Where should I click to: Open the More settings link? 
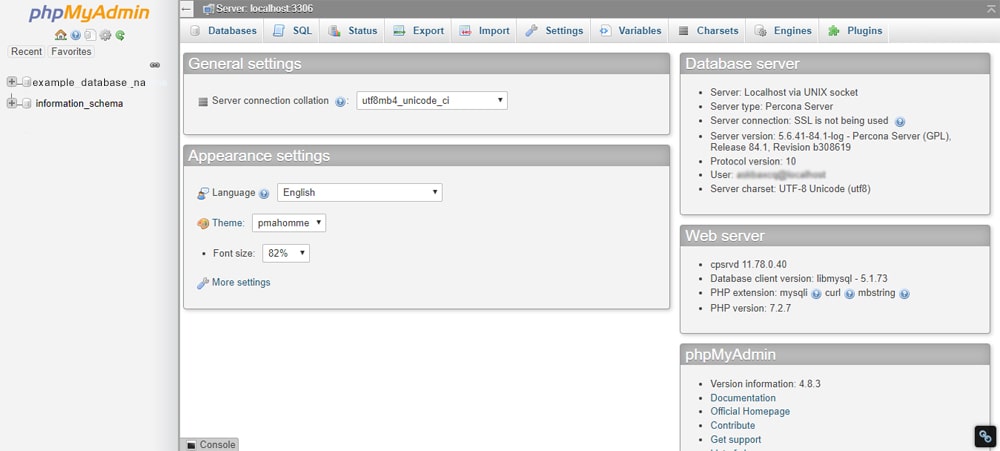(241, 282)
